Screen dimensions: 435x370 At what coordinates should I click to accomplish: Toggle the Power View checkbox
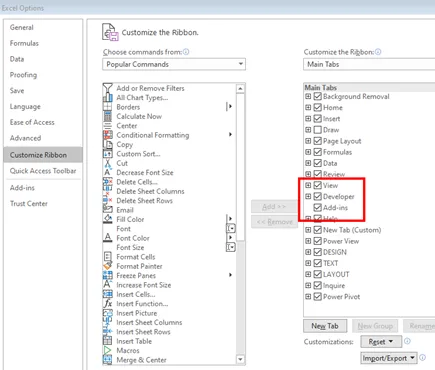pos(318,241)
